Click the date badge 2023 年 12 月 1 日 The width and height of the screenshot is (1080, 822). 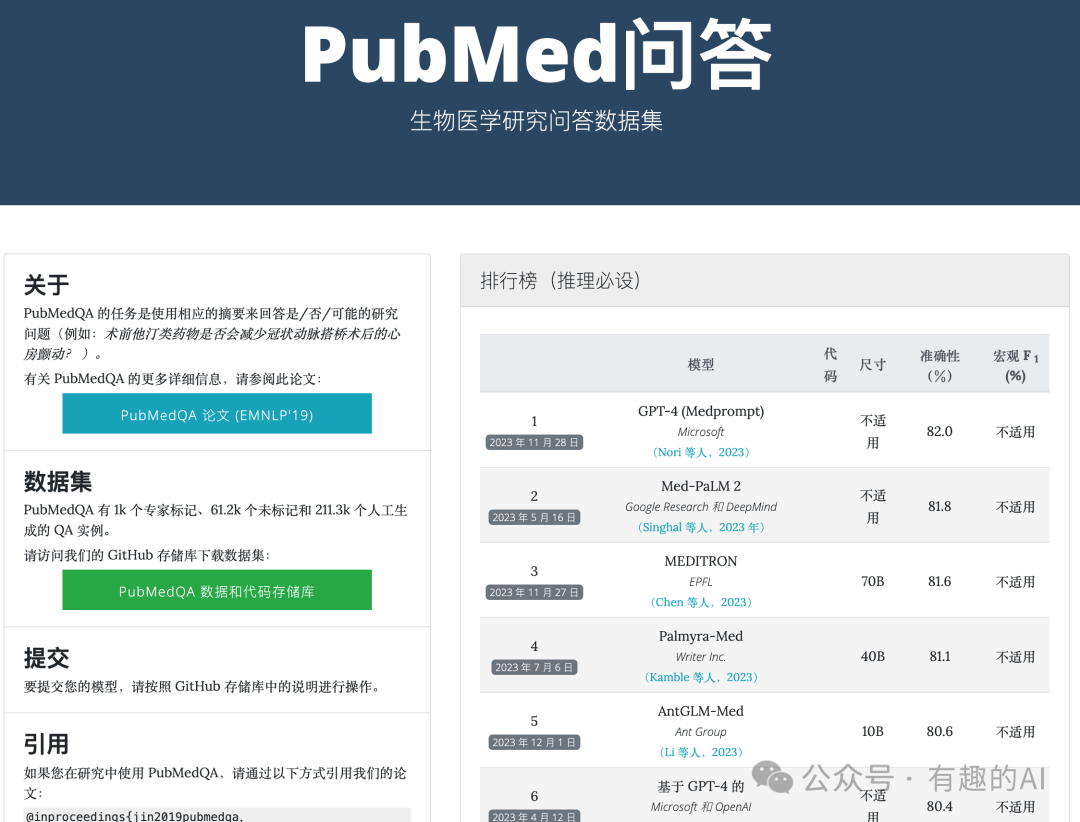[x=534, y=743]
